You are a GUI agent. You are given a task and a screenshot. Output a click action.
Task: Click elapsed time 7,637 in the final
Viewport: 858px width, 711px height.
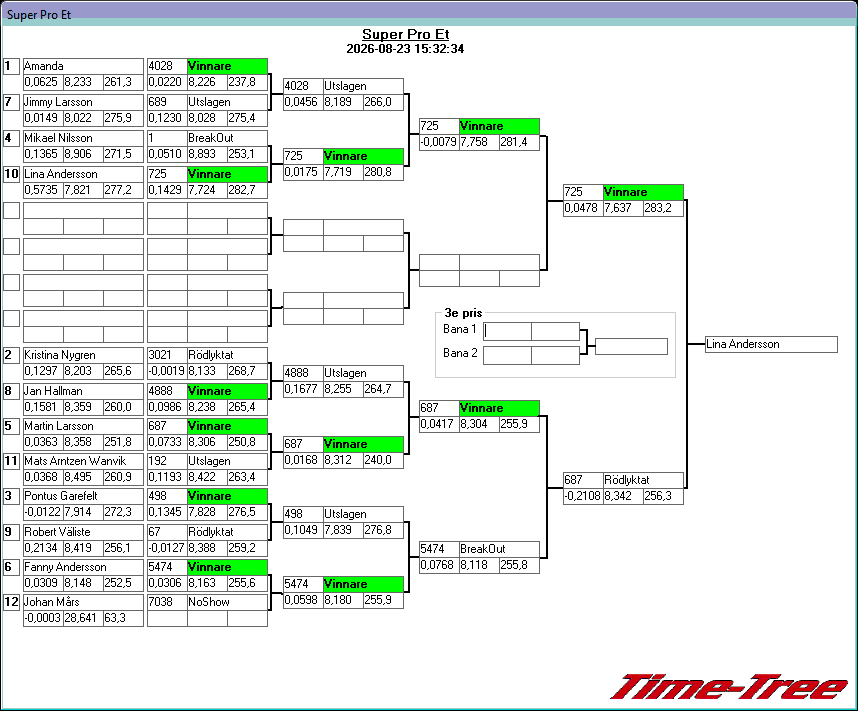click(623, 208)
